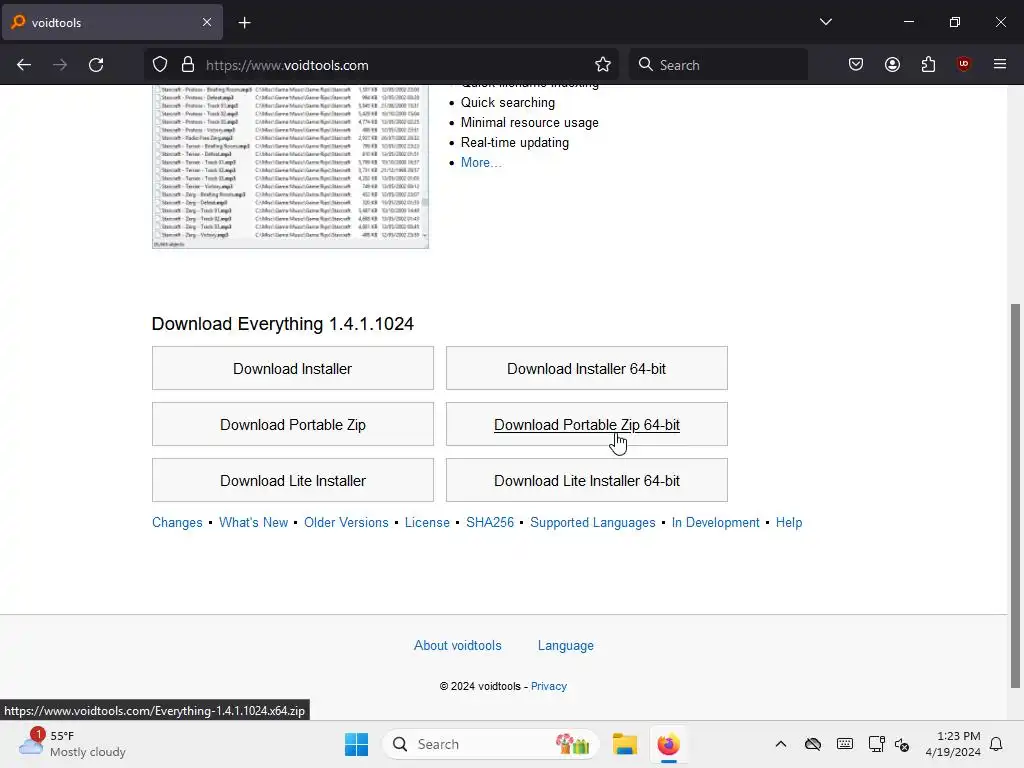Expand the list all tabs chevron
Viewport: 1024px width, 768px height.
click(825, 22)
